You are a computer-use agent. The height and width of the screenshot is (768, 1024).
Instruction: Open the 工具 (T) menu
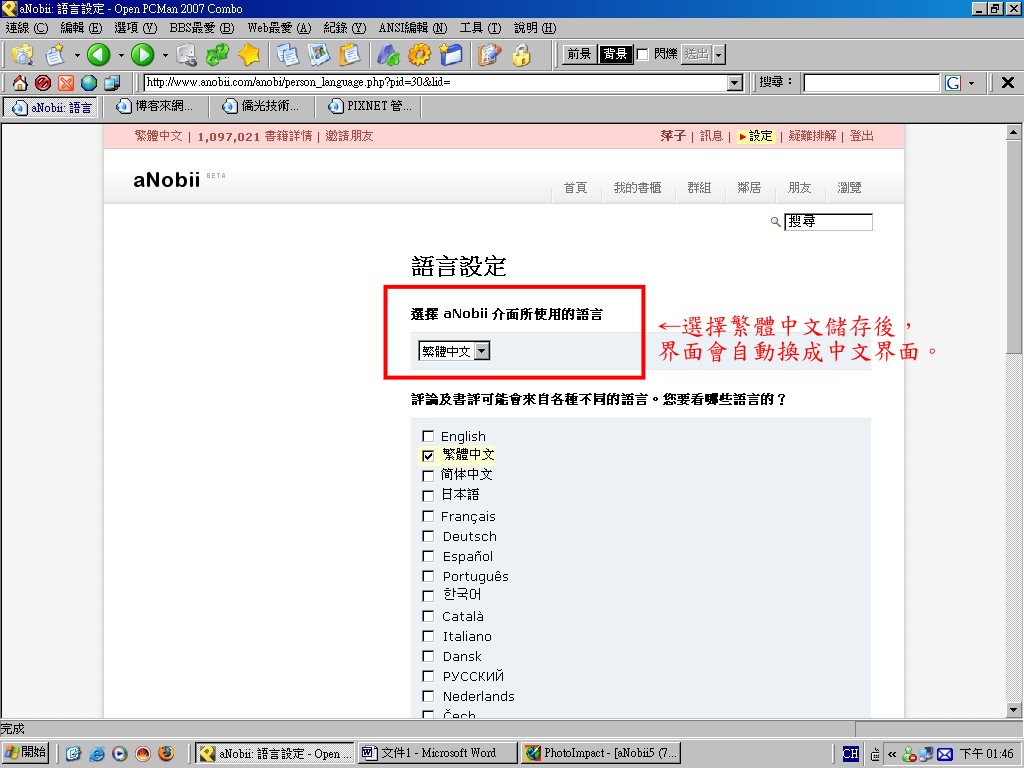(x=480, y=28)
